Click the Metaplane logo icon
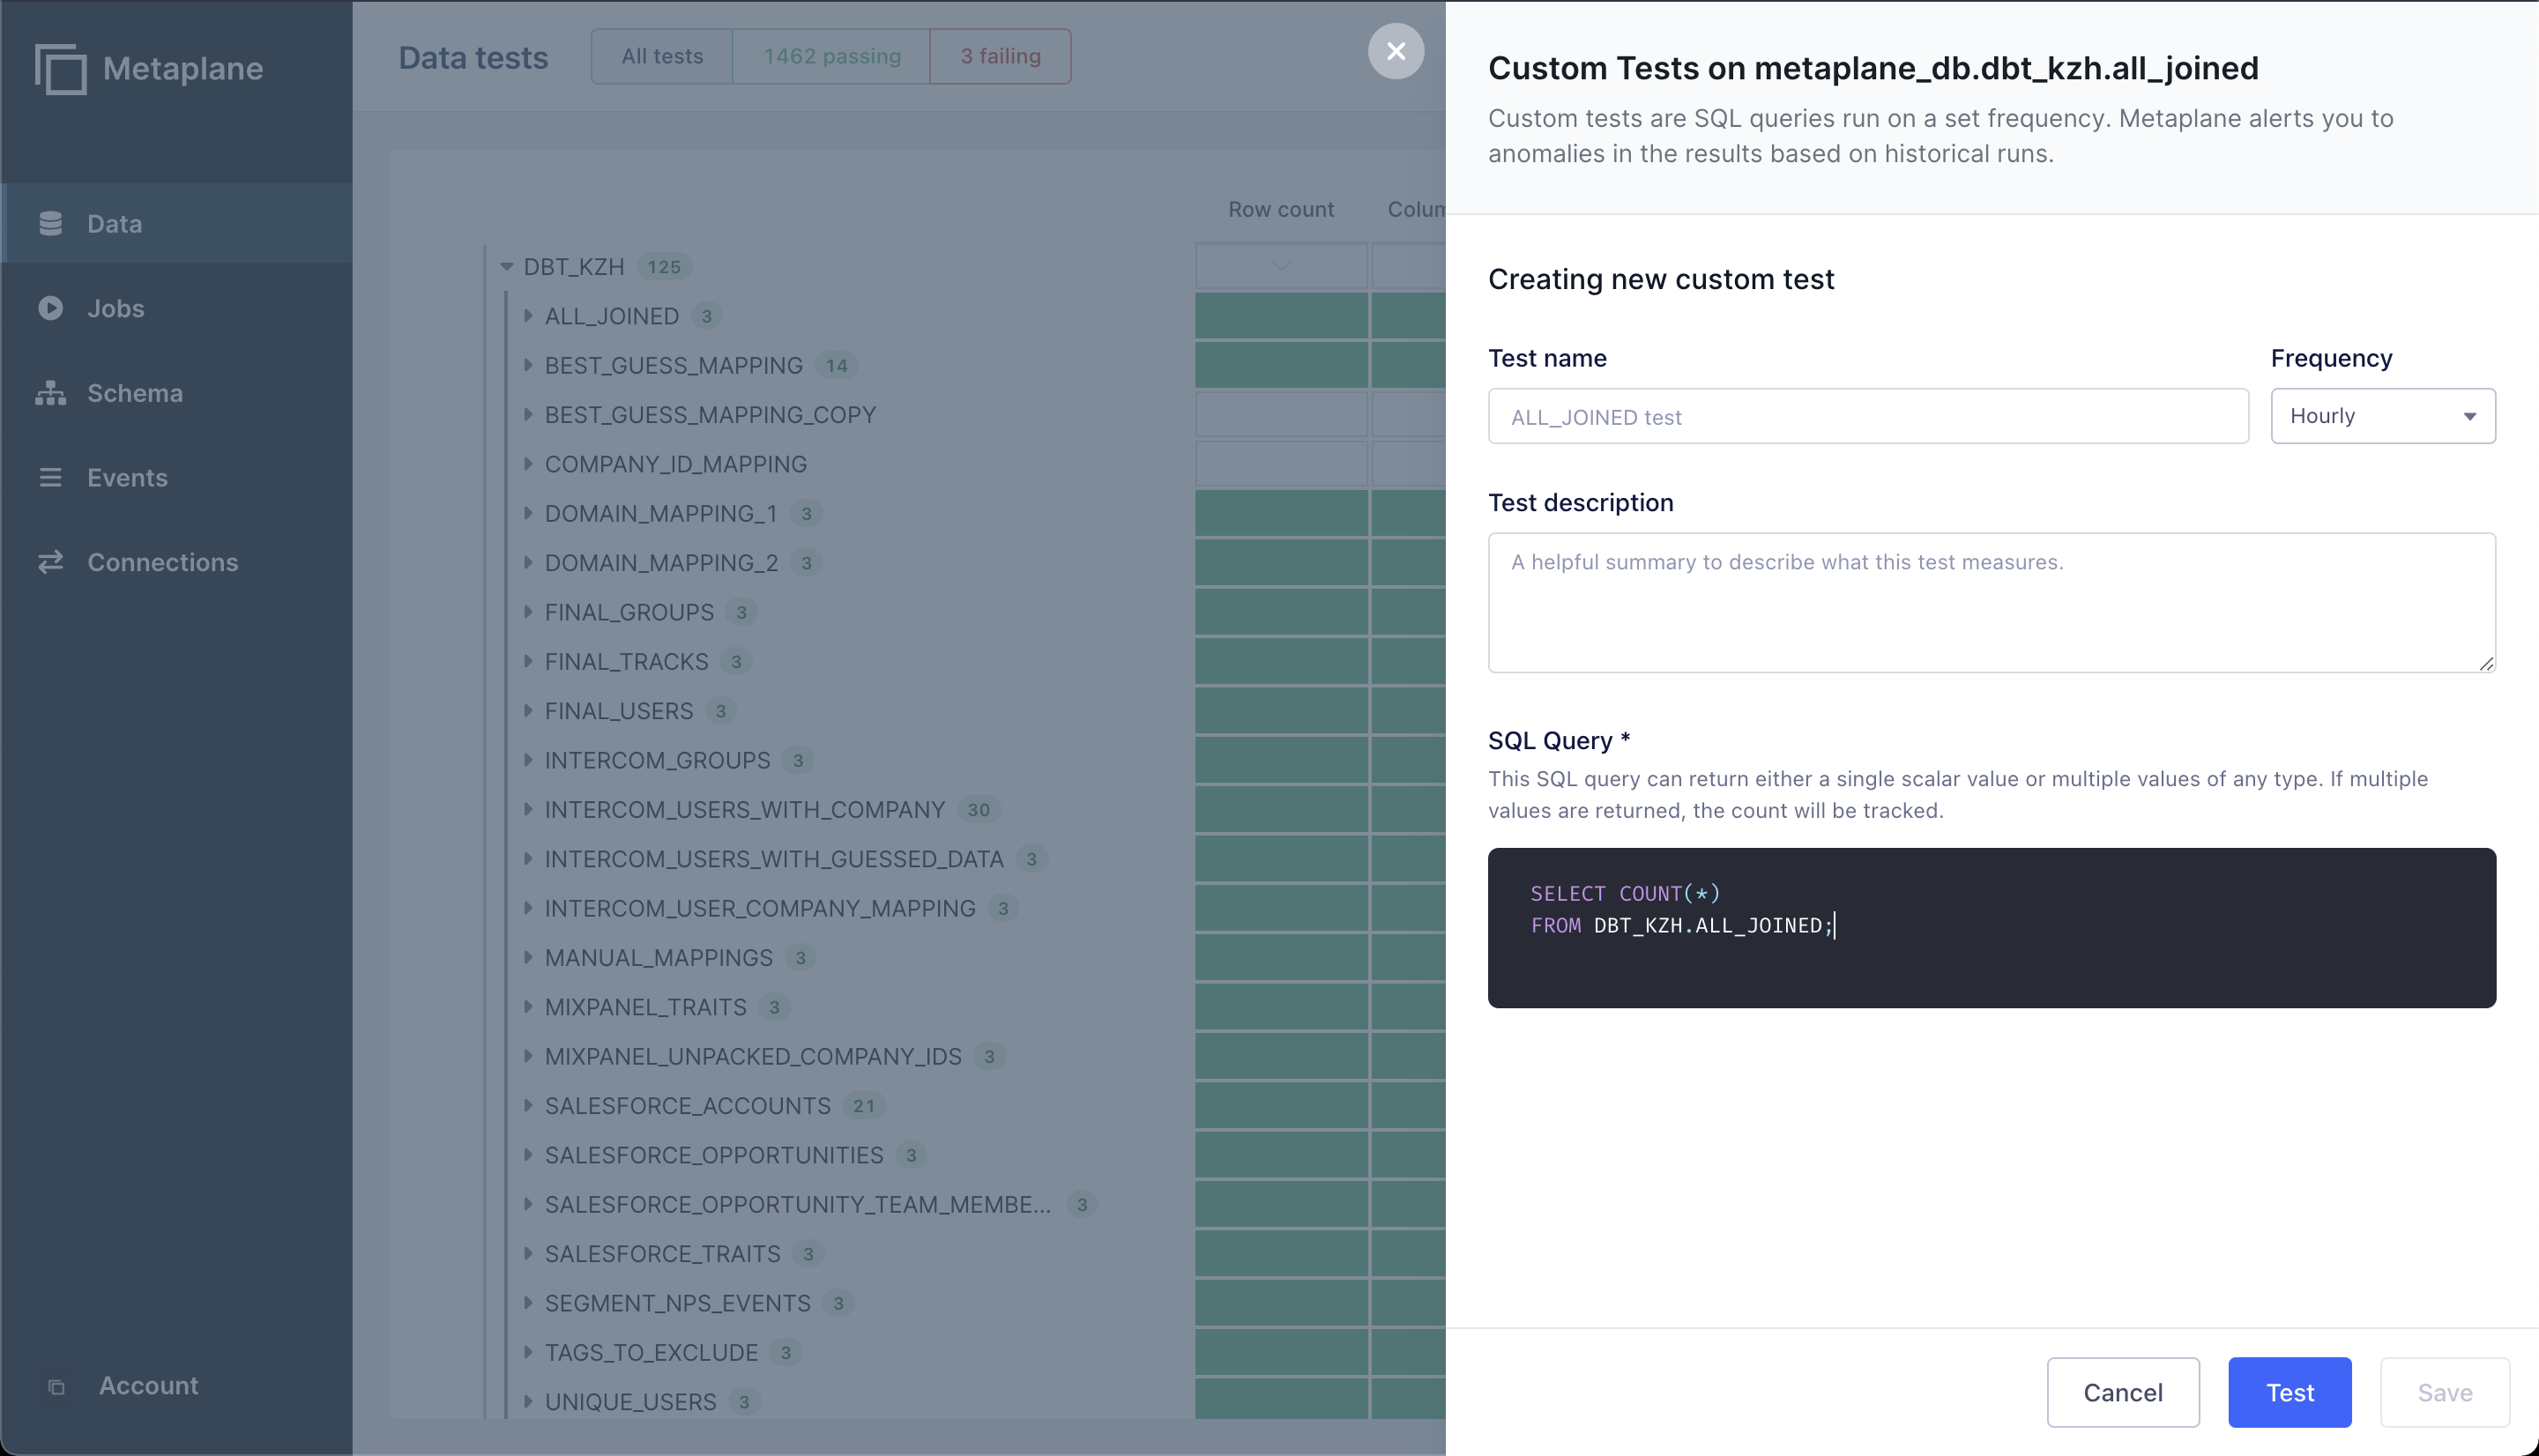The image size is (2539, 1456). tap(60, 69)
